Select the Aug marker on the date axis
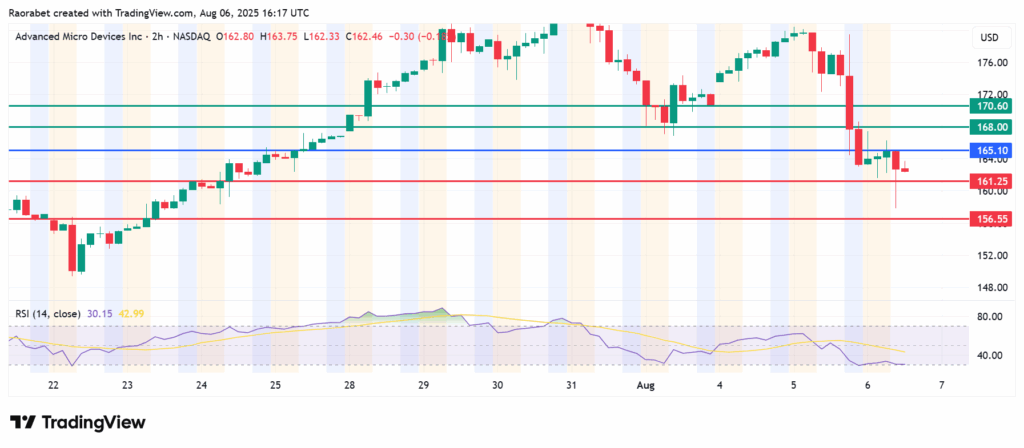The height and width of the screenshot is (448, 1024). point(644,385)
